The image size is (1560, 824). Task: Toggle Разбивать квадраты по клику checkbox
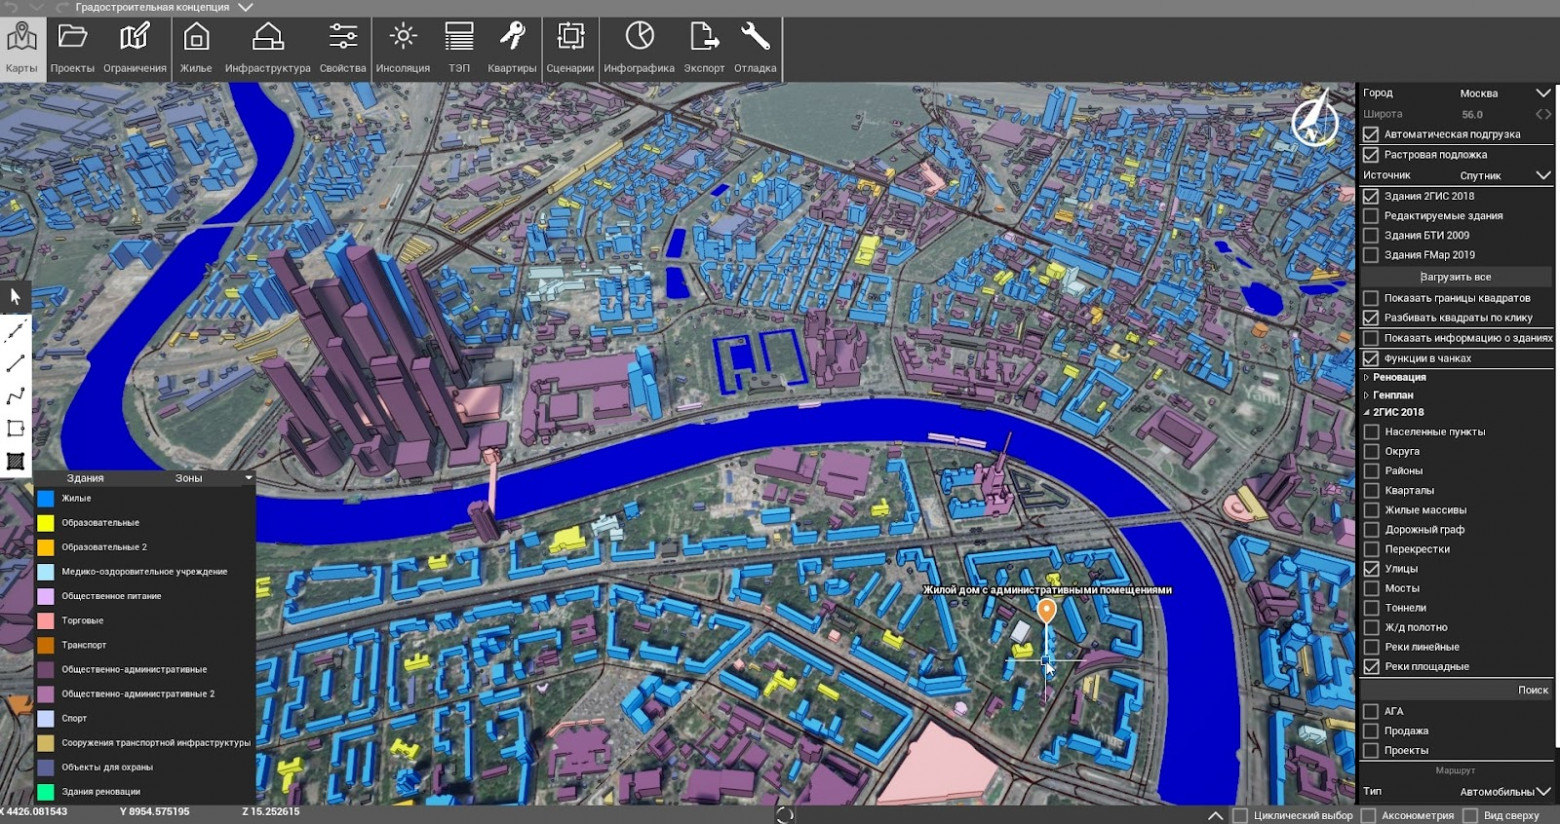tap(1371, 318)
